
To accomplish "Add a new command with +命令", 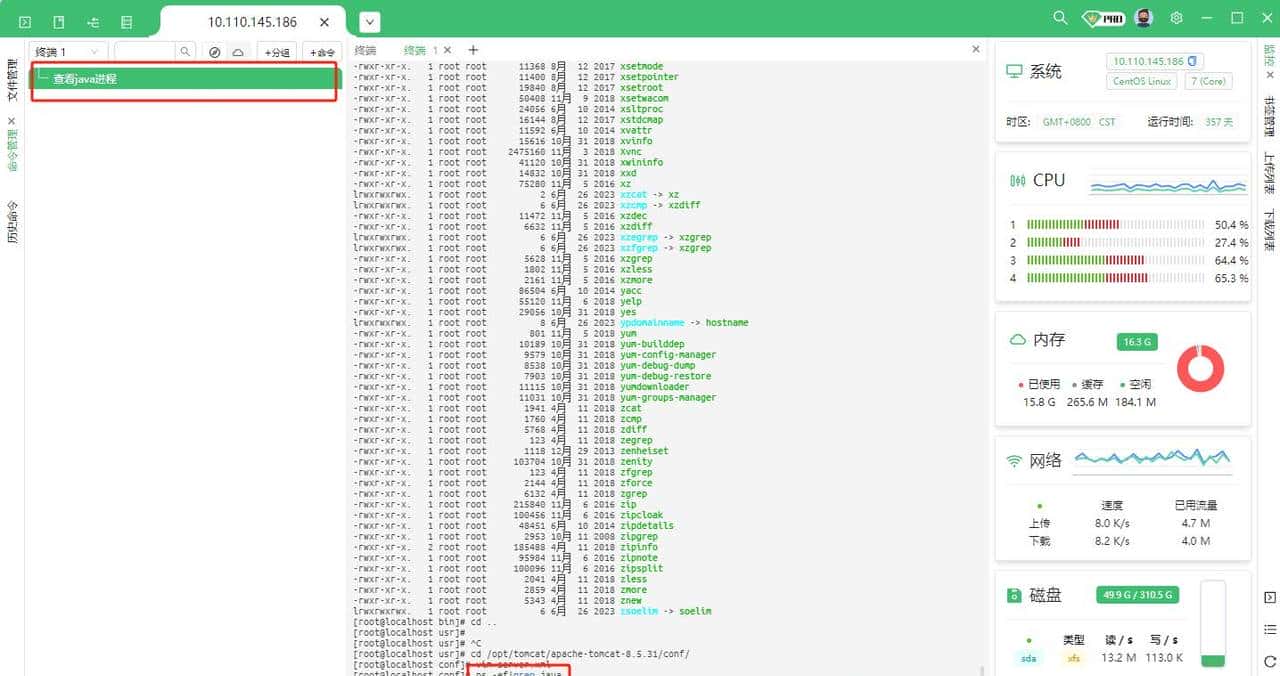I will tap(322, 52).
